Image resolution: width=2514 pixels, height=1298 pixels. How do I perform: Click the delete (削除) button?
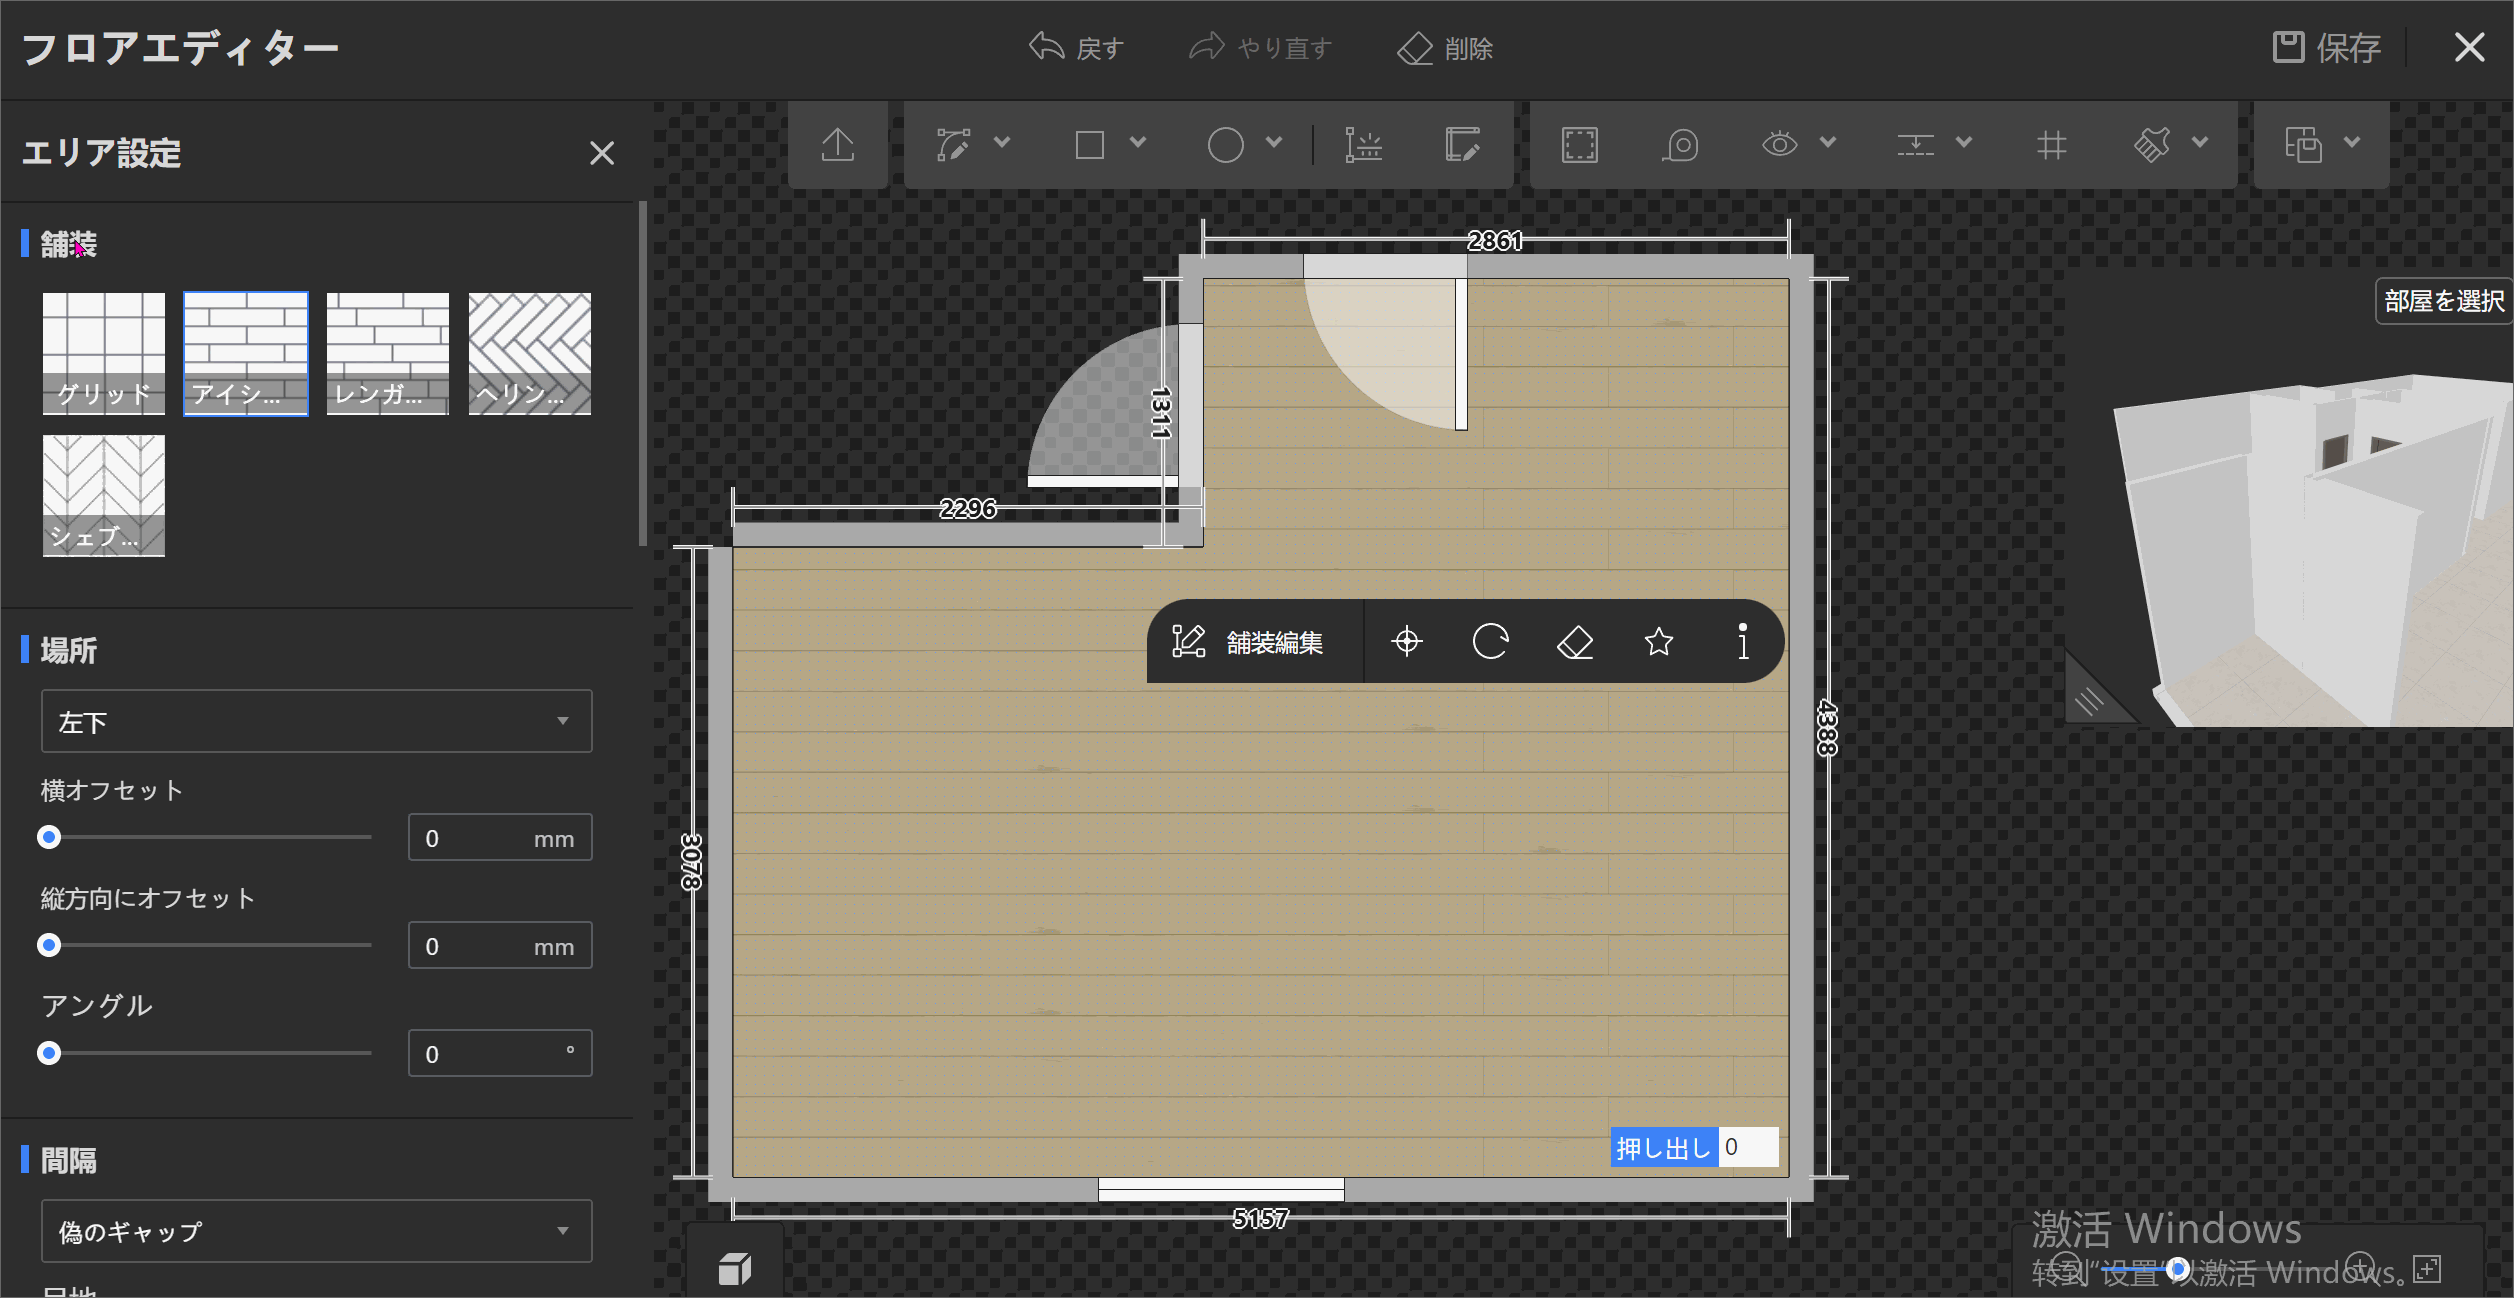pyautogui.click(x=1445, y=47)
